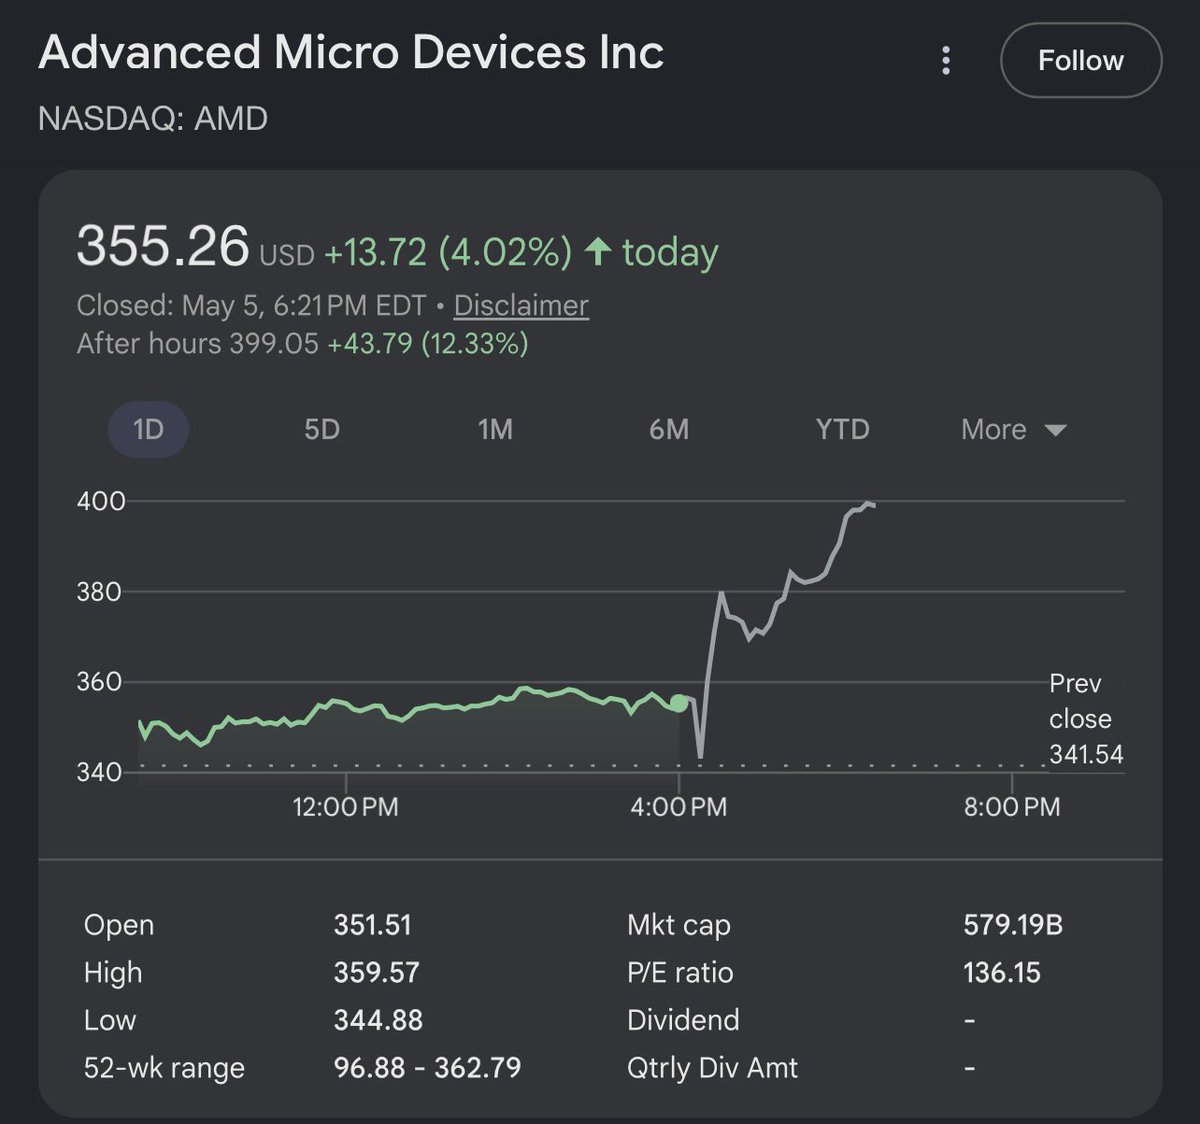Open the three-dot more options menu
The width and height of the screenshot is (1200, 1124).
coord(945,60)
